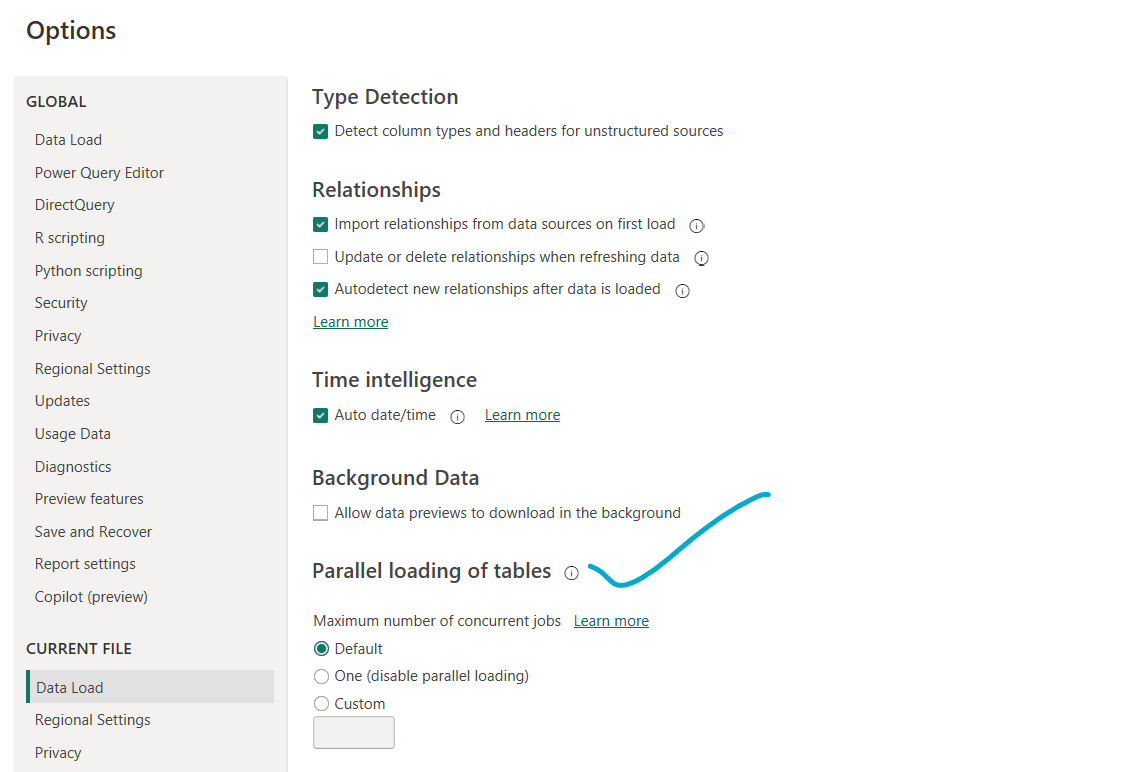Viewport: 1126px width, 772px height.
Task: Open the Preview features section
Action: pyautogui.click(x=89, y=498)
